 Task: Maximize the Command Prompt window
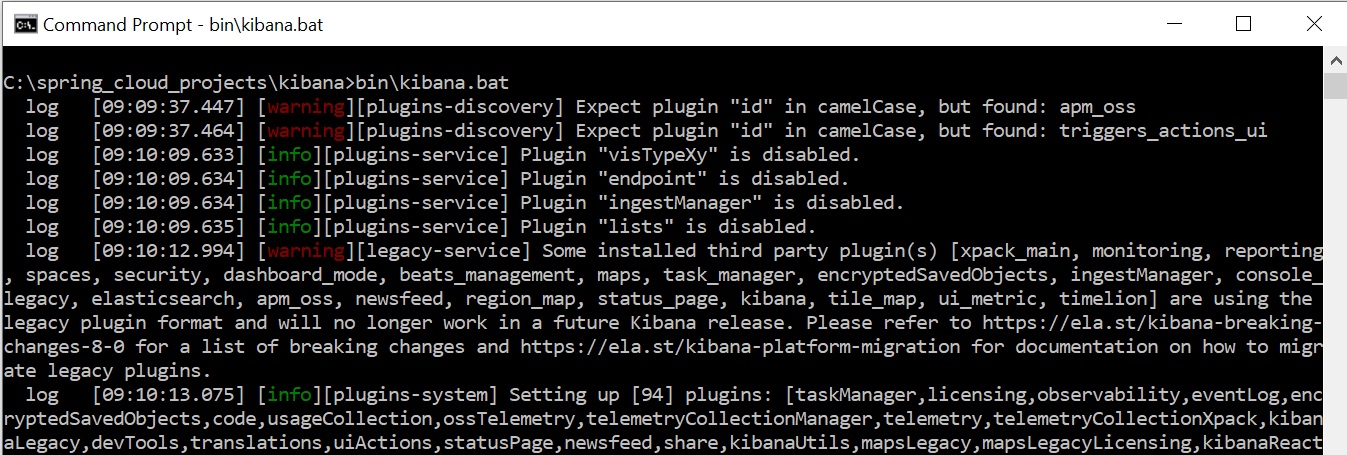coord(1243,24)
